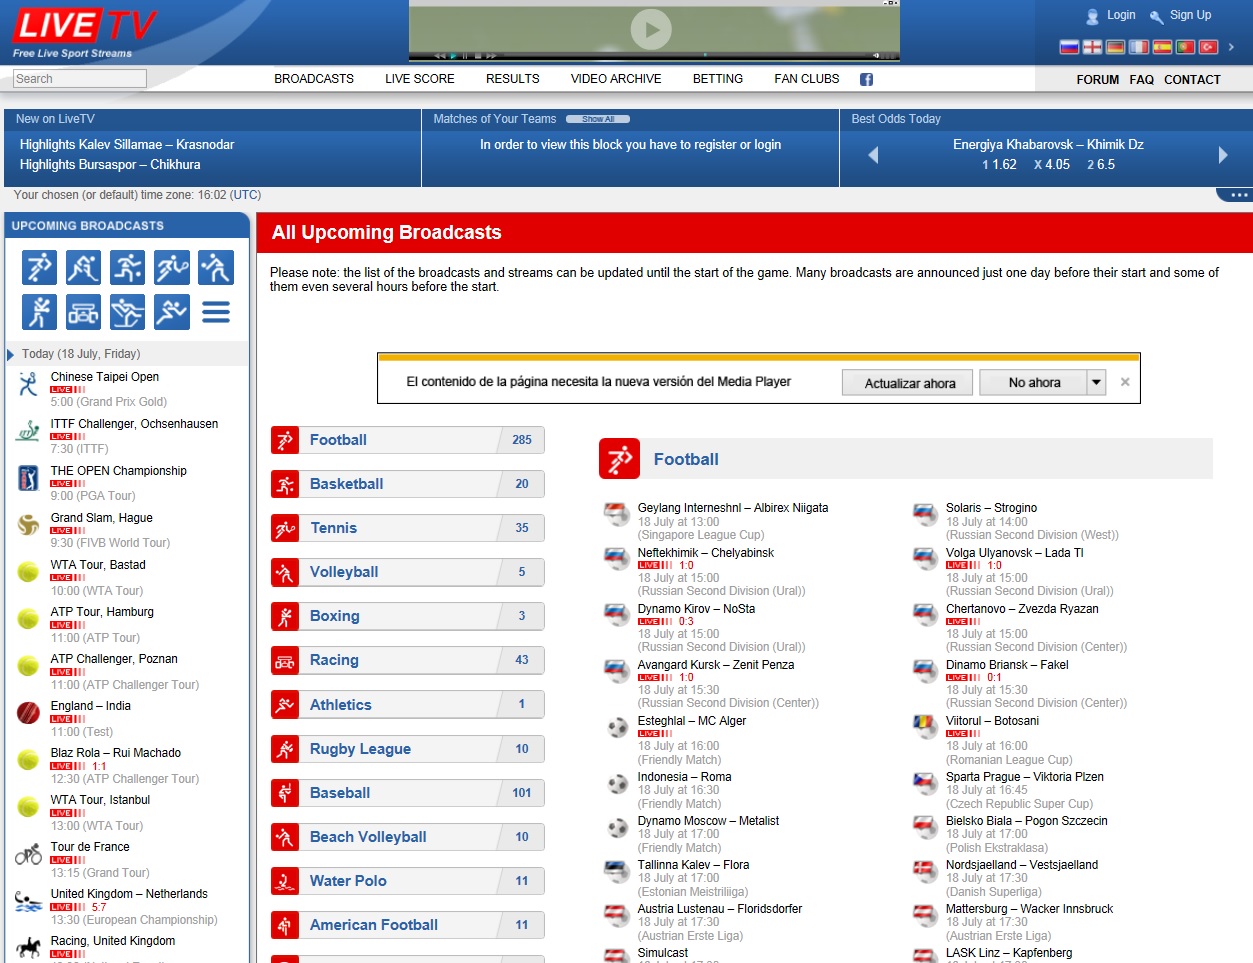
Task: Show more language flags arrow
Action: tap(1231, 47)
